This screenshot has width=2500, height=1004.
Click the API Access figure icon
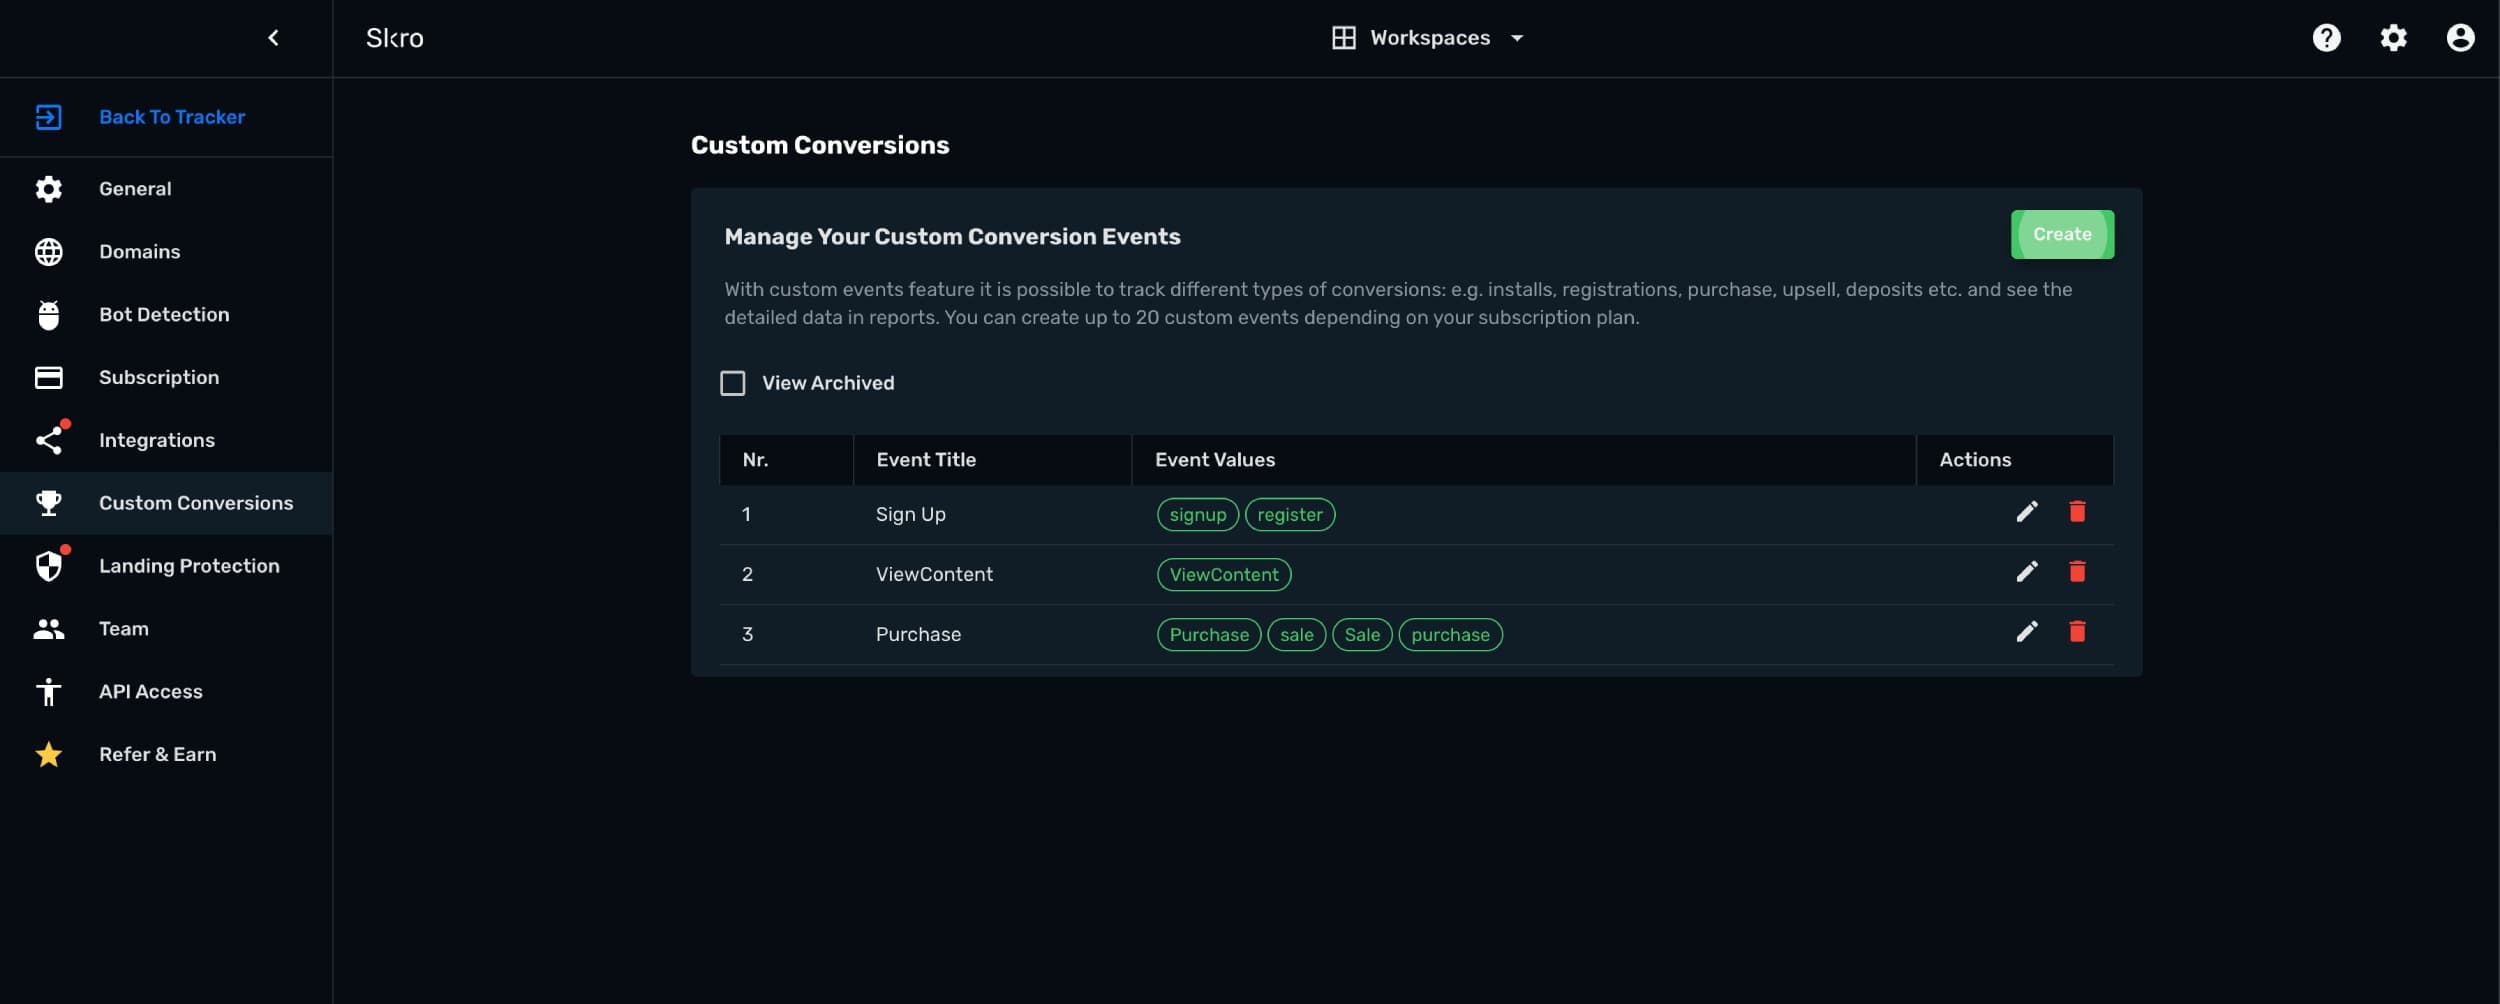click(x=48, y=692)
